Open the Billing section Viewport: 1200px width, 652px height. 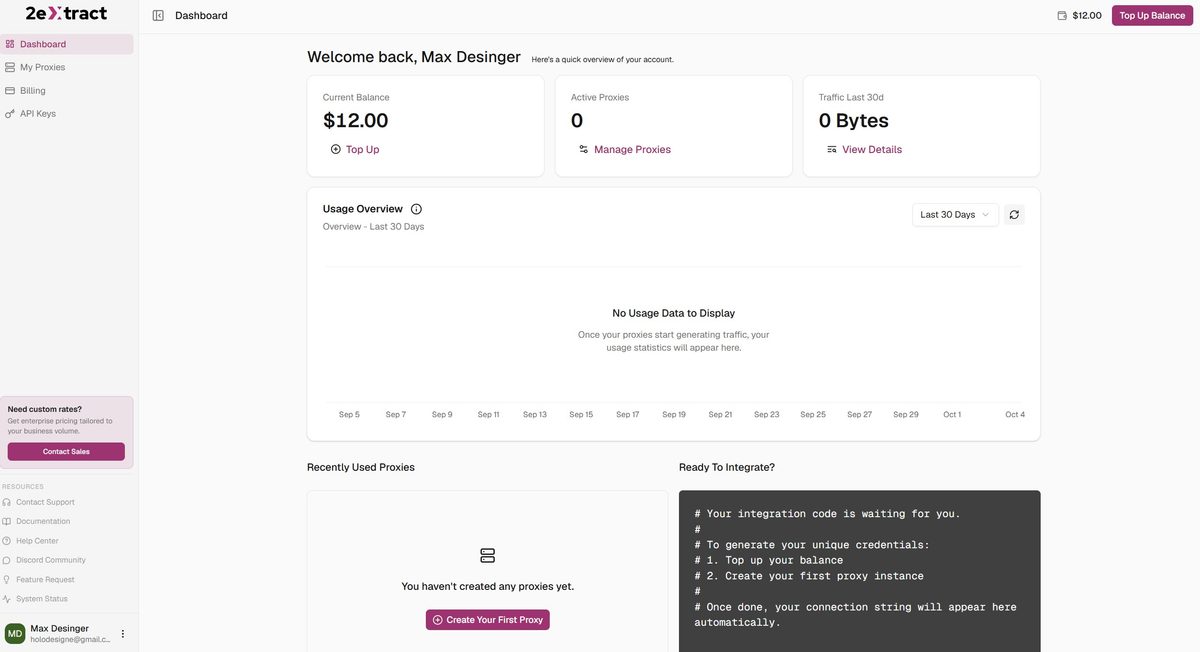tap(67, 90)
